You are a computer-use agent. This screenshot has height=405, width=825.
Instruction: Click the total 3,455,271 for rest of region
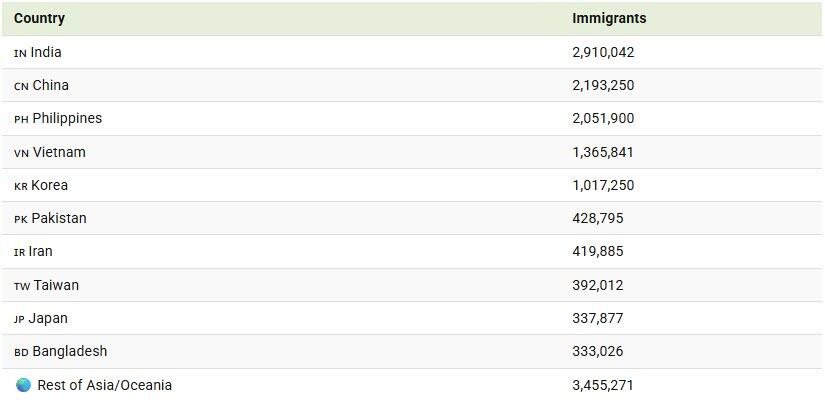pyautogui.click(x=603, y=385)
